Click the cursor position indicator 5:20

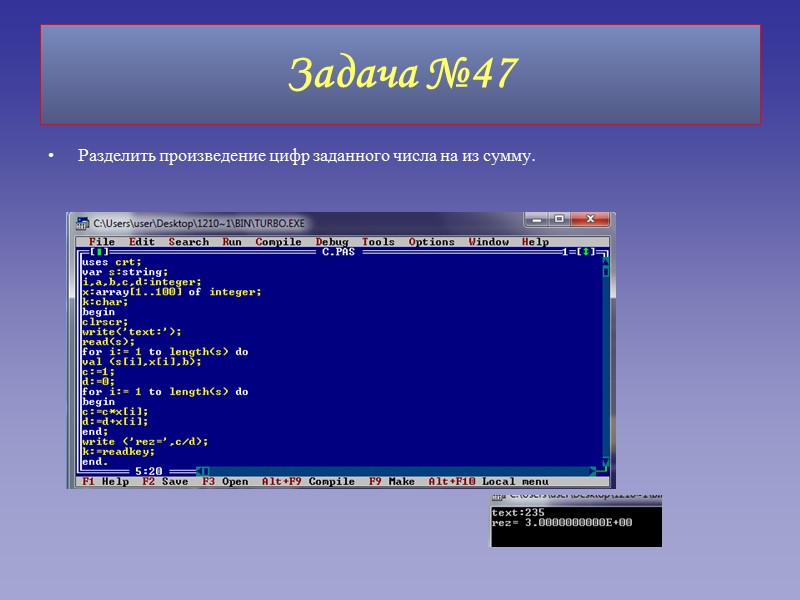(x=148, y=471)
